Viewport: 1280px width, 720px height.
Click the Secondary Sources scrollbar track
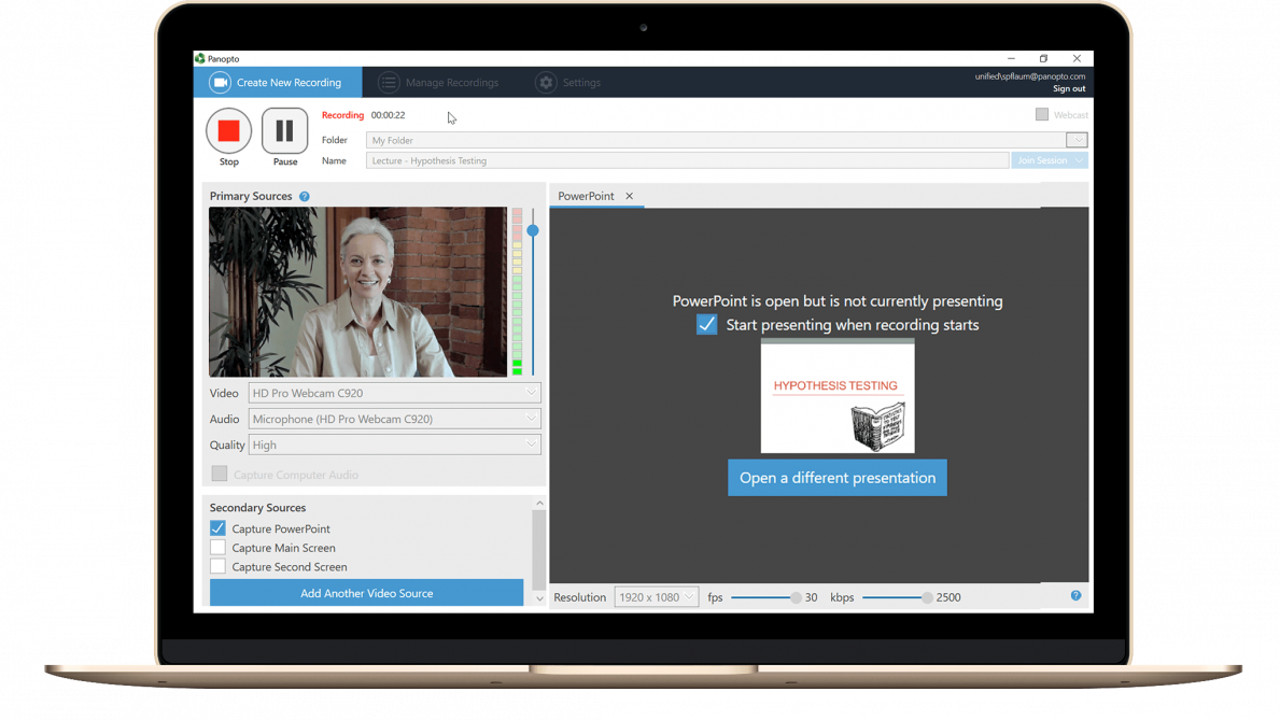point(540,550)
